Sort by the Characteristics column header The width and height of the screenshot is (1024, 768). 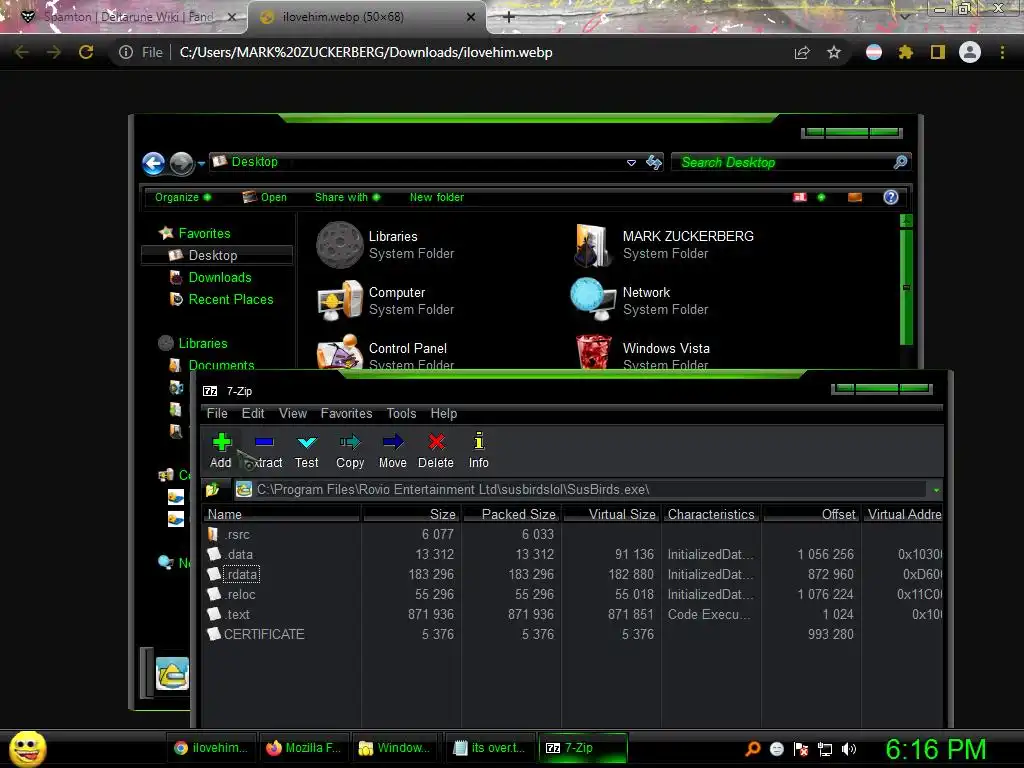(711, 515)
